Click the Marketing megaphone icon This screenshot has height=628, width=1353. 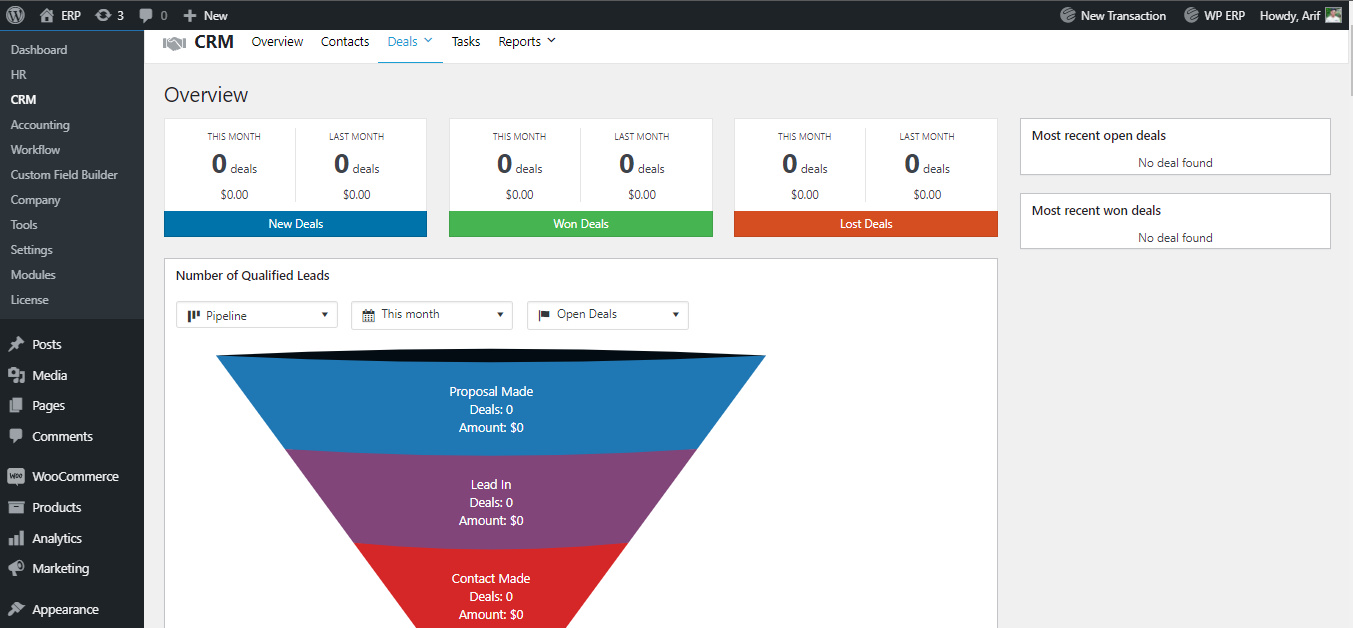click(x=16, y=568)
